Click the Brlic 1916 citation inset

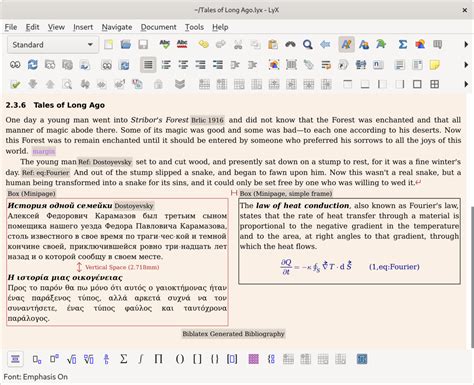tap(207, 120)
